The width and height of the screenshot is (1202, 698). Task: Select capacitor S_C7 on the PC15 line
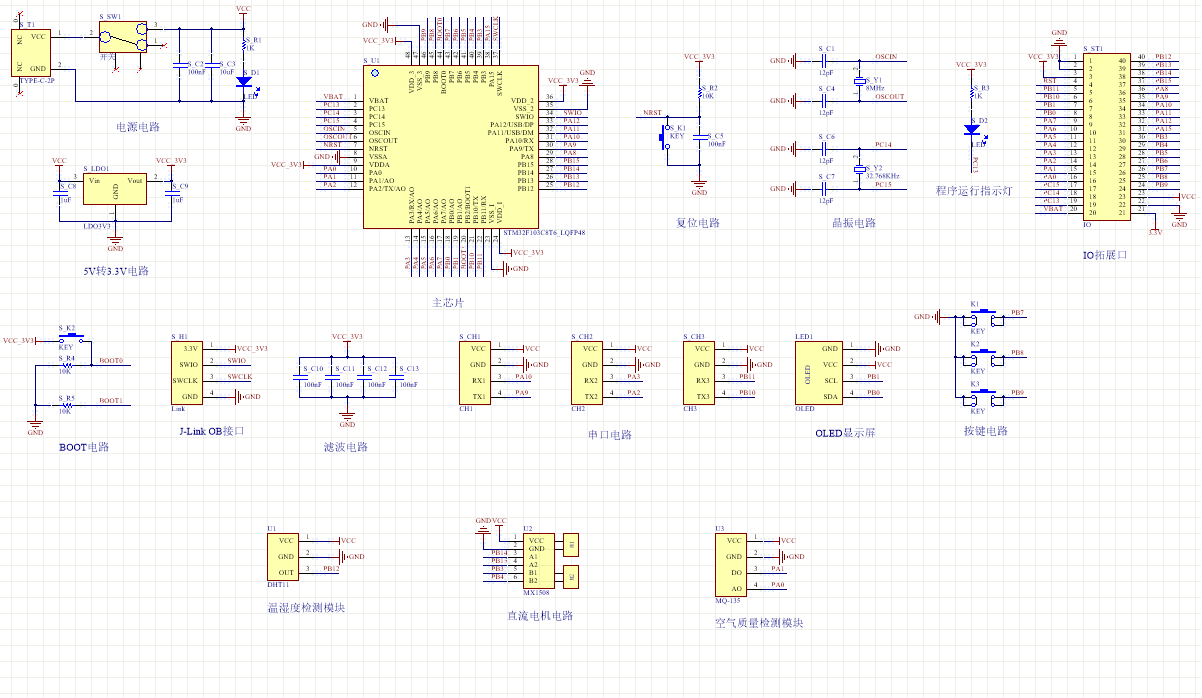coord(826,189)
